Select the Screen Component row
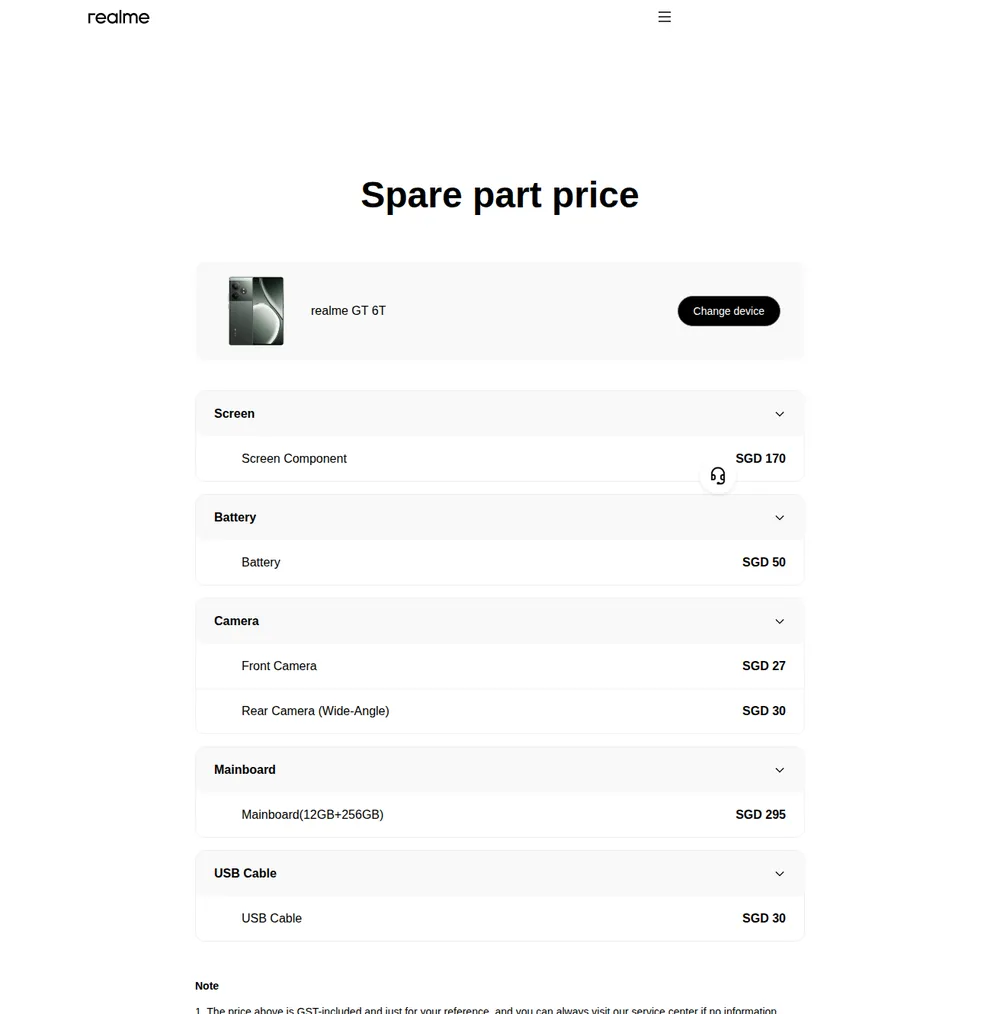Image resolution: width=1000 pixels, height=1014 pixels. [500, 458]
